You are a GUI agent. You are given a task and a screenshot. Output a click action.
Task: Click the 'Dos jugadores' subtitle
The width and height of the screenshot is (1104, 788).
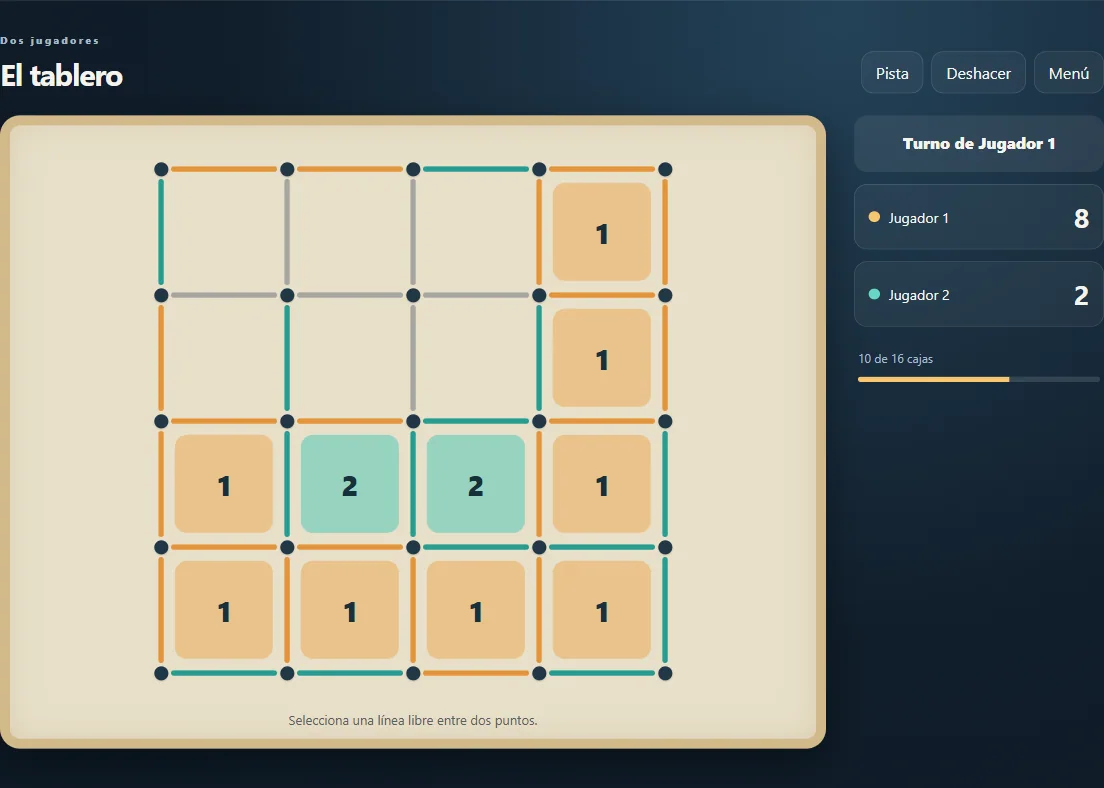[x=50, y=41]
